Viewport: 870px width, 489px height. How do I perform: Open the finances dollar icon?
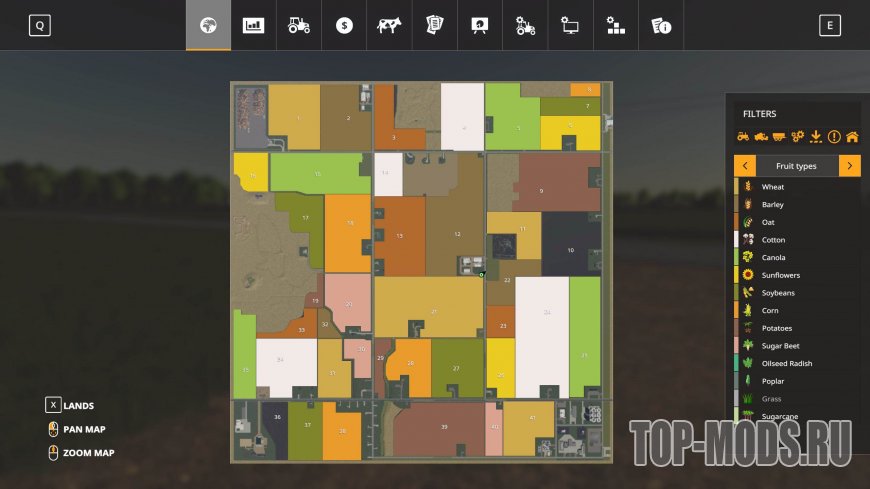click(x=345, y=26)
